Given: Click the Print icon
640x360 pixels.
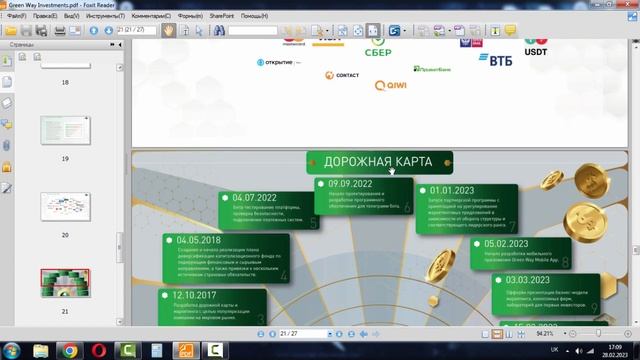Looking at the screenshot, I should tap(60, 31).
